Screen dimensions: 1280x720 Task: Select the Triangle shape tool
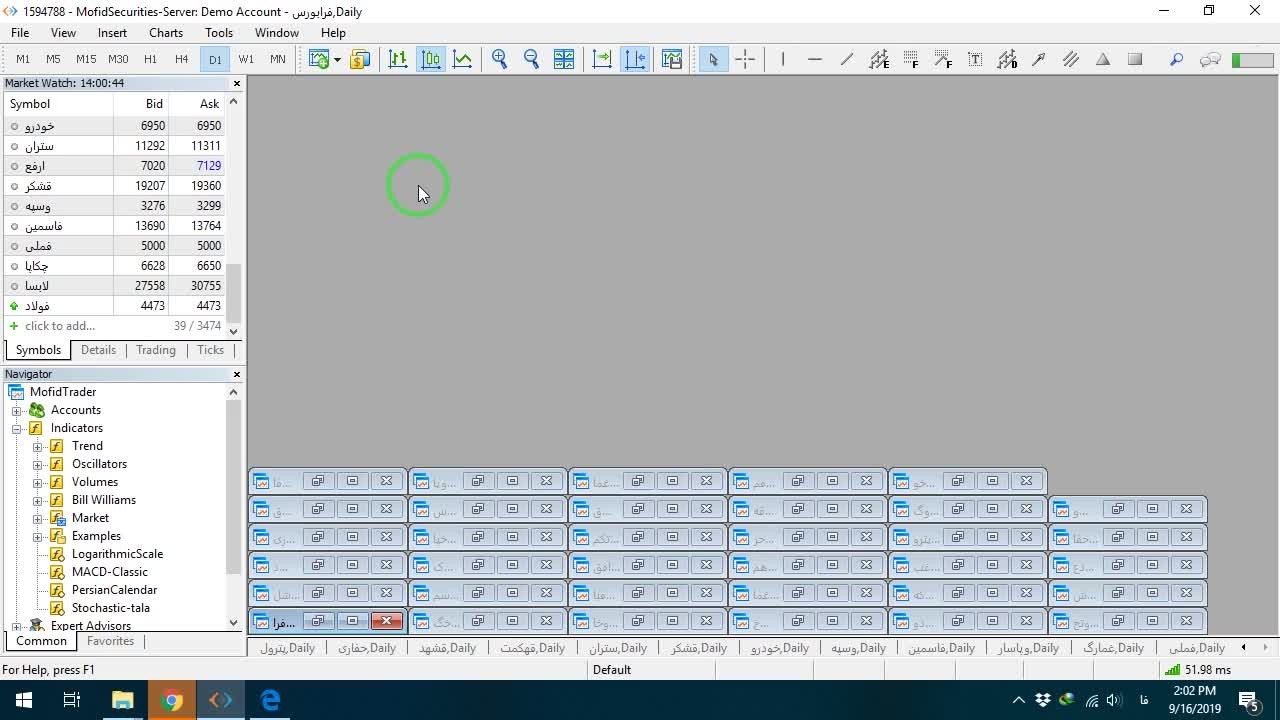[x=1103, y=59]
